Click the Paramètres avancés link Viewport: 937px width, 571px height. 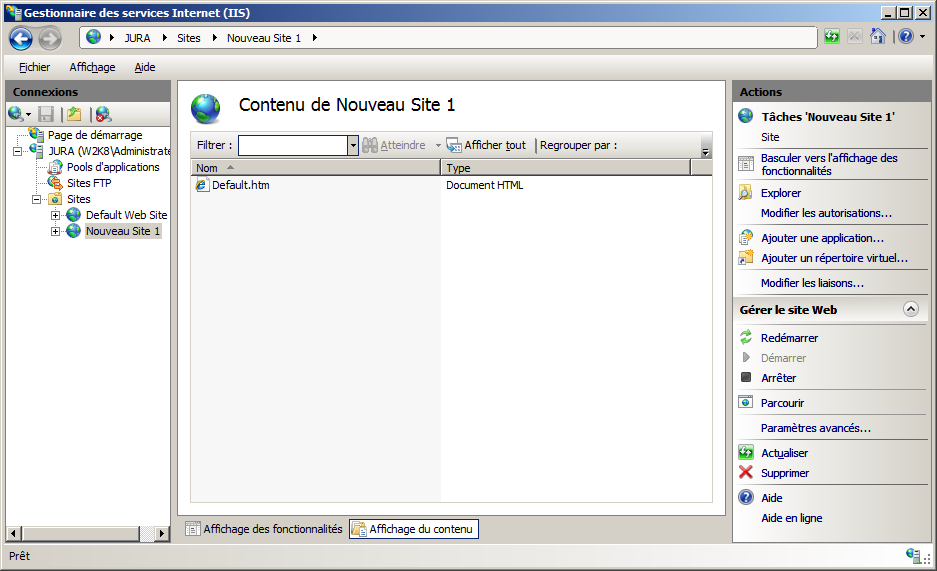[815, 428]
